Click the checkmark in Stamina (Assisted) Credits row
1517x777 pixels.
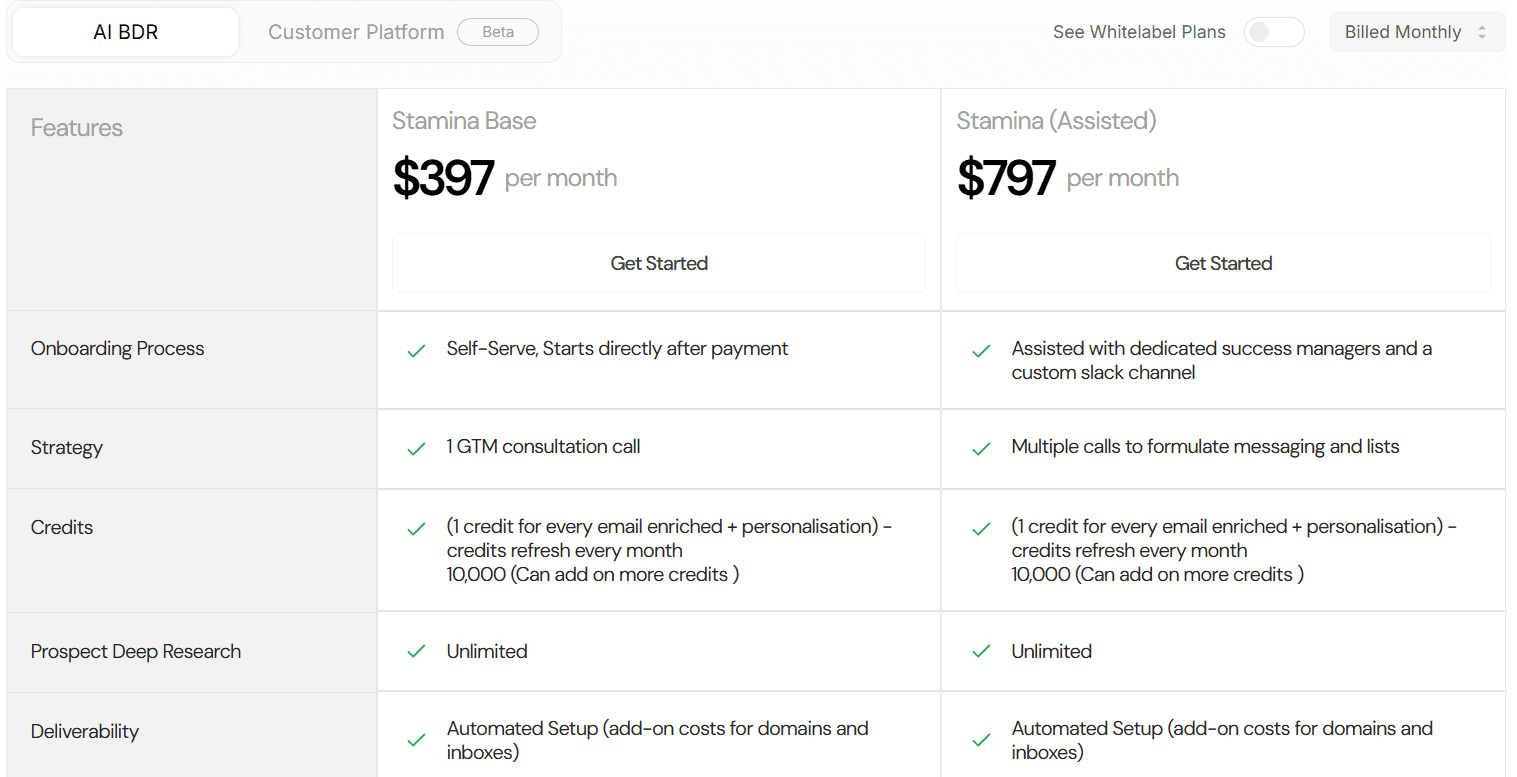click(981, 529)
